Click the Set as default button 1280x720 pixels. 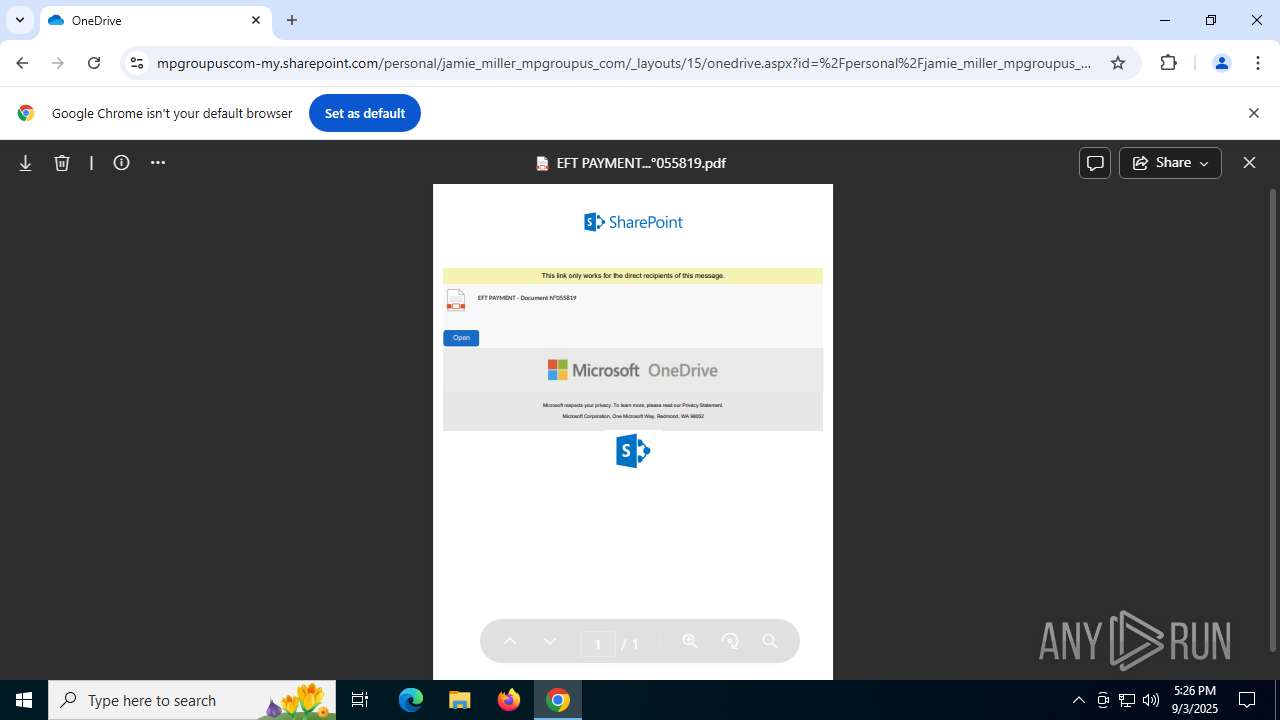[x=365, y=113]
